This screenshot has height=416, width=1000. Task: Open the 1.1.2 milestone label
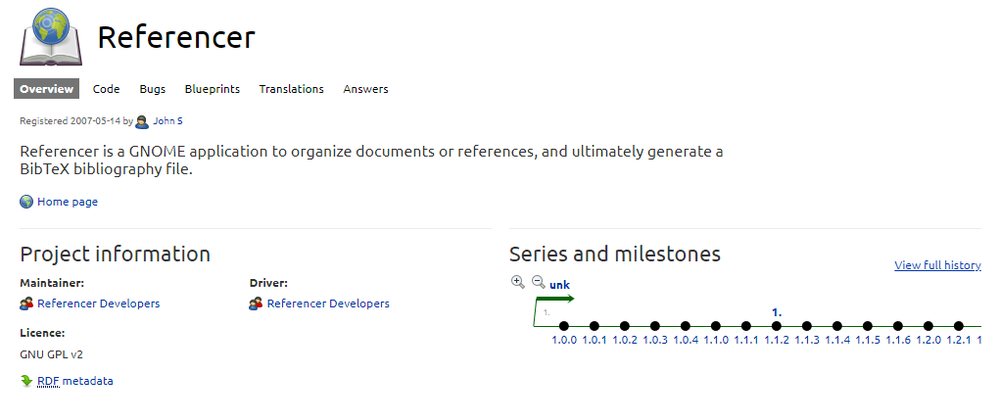click(777, 340)
